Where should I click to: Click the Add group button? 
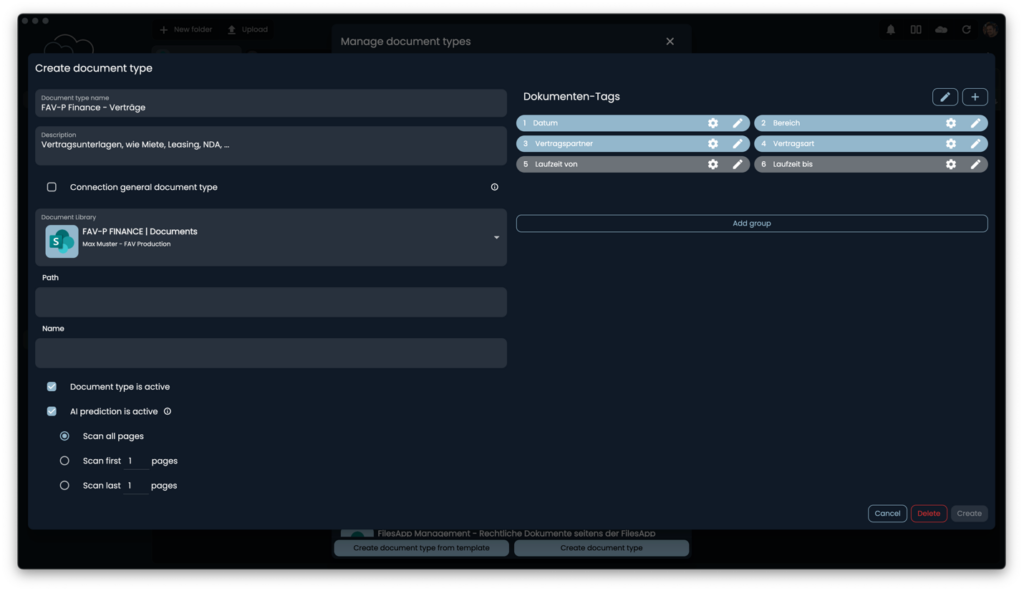pos(752,223)
